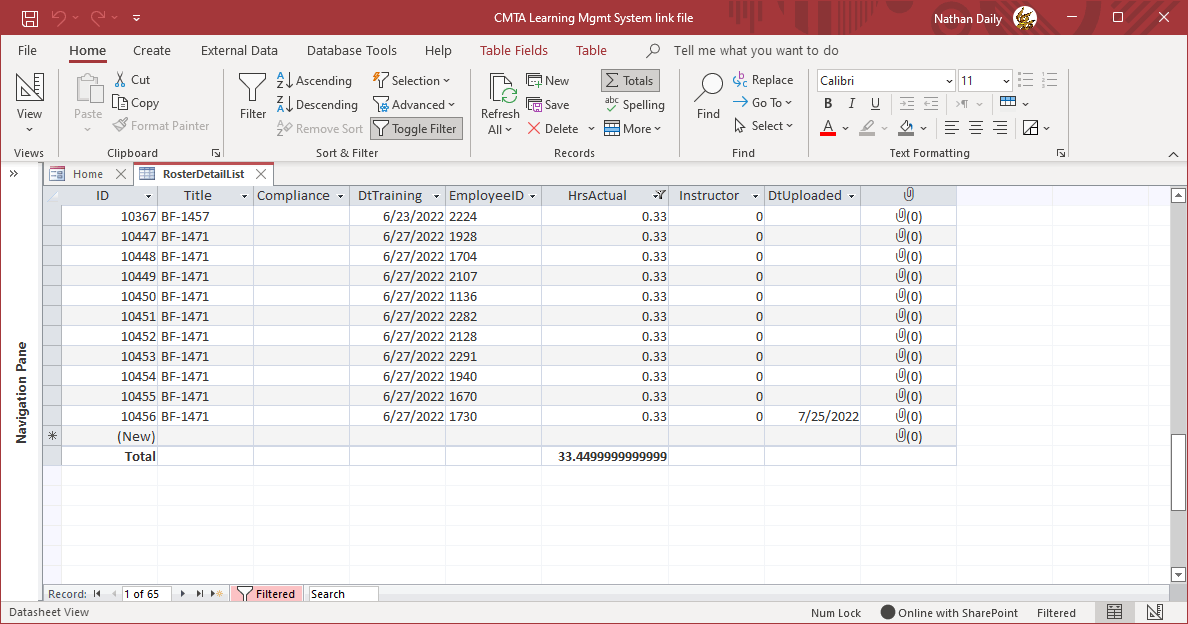This screenshot has width=1188, height=624.
Task: Open the Calibri font name dropdown
Action: 949,81
